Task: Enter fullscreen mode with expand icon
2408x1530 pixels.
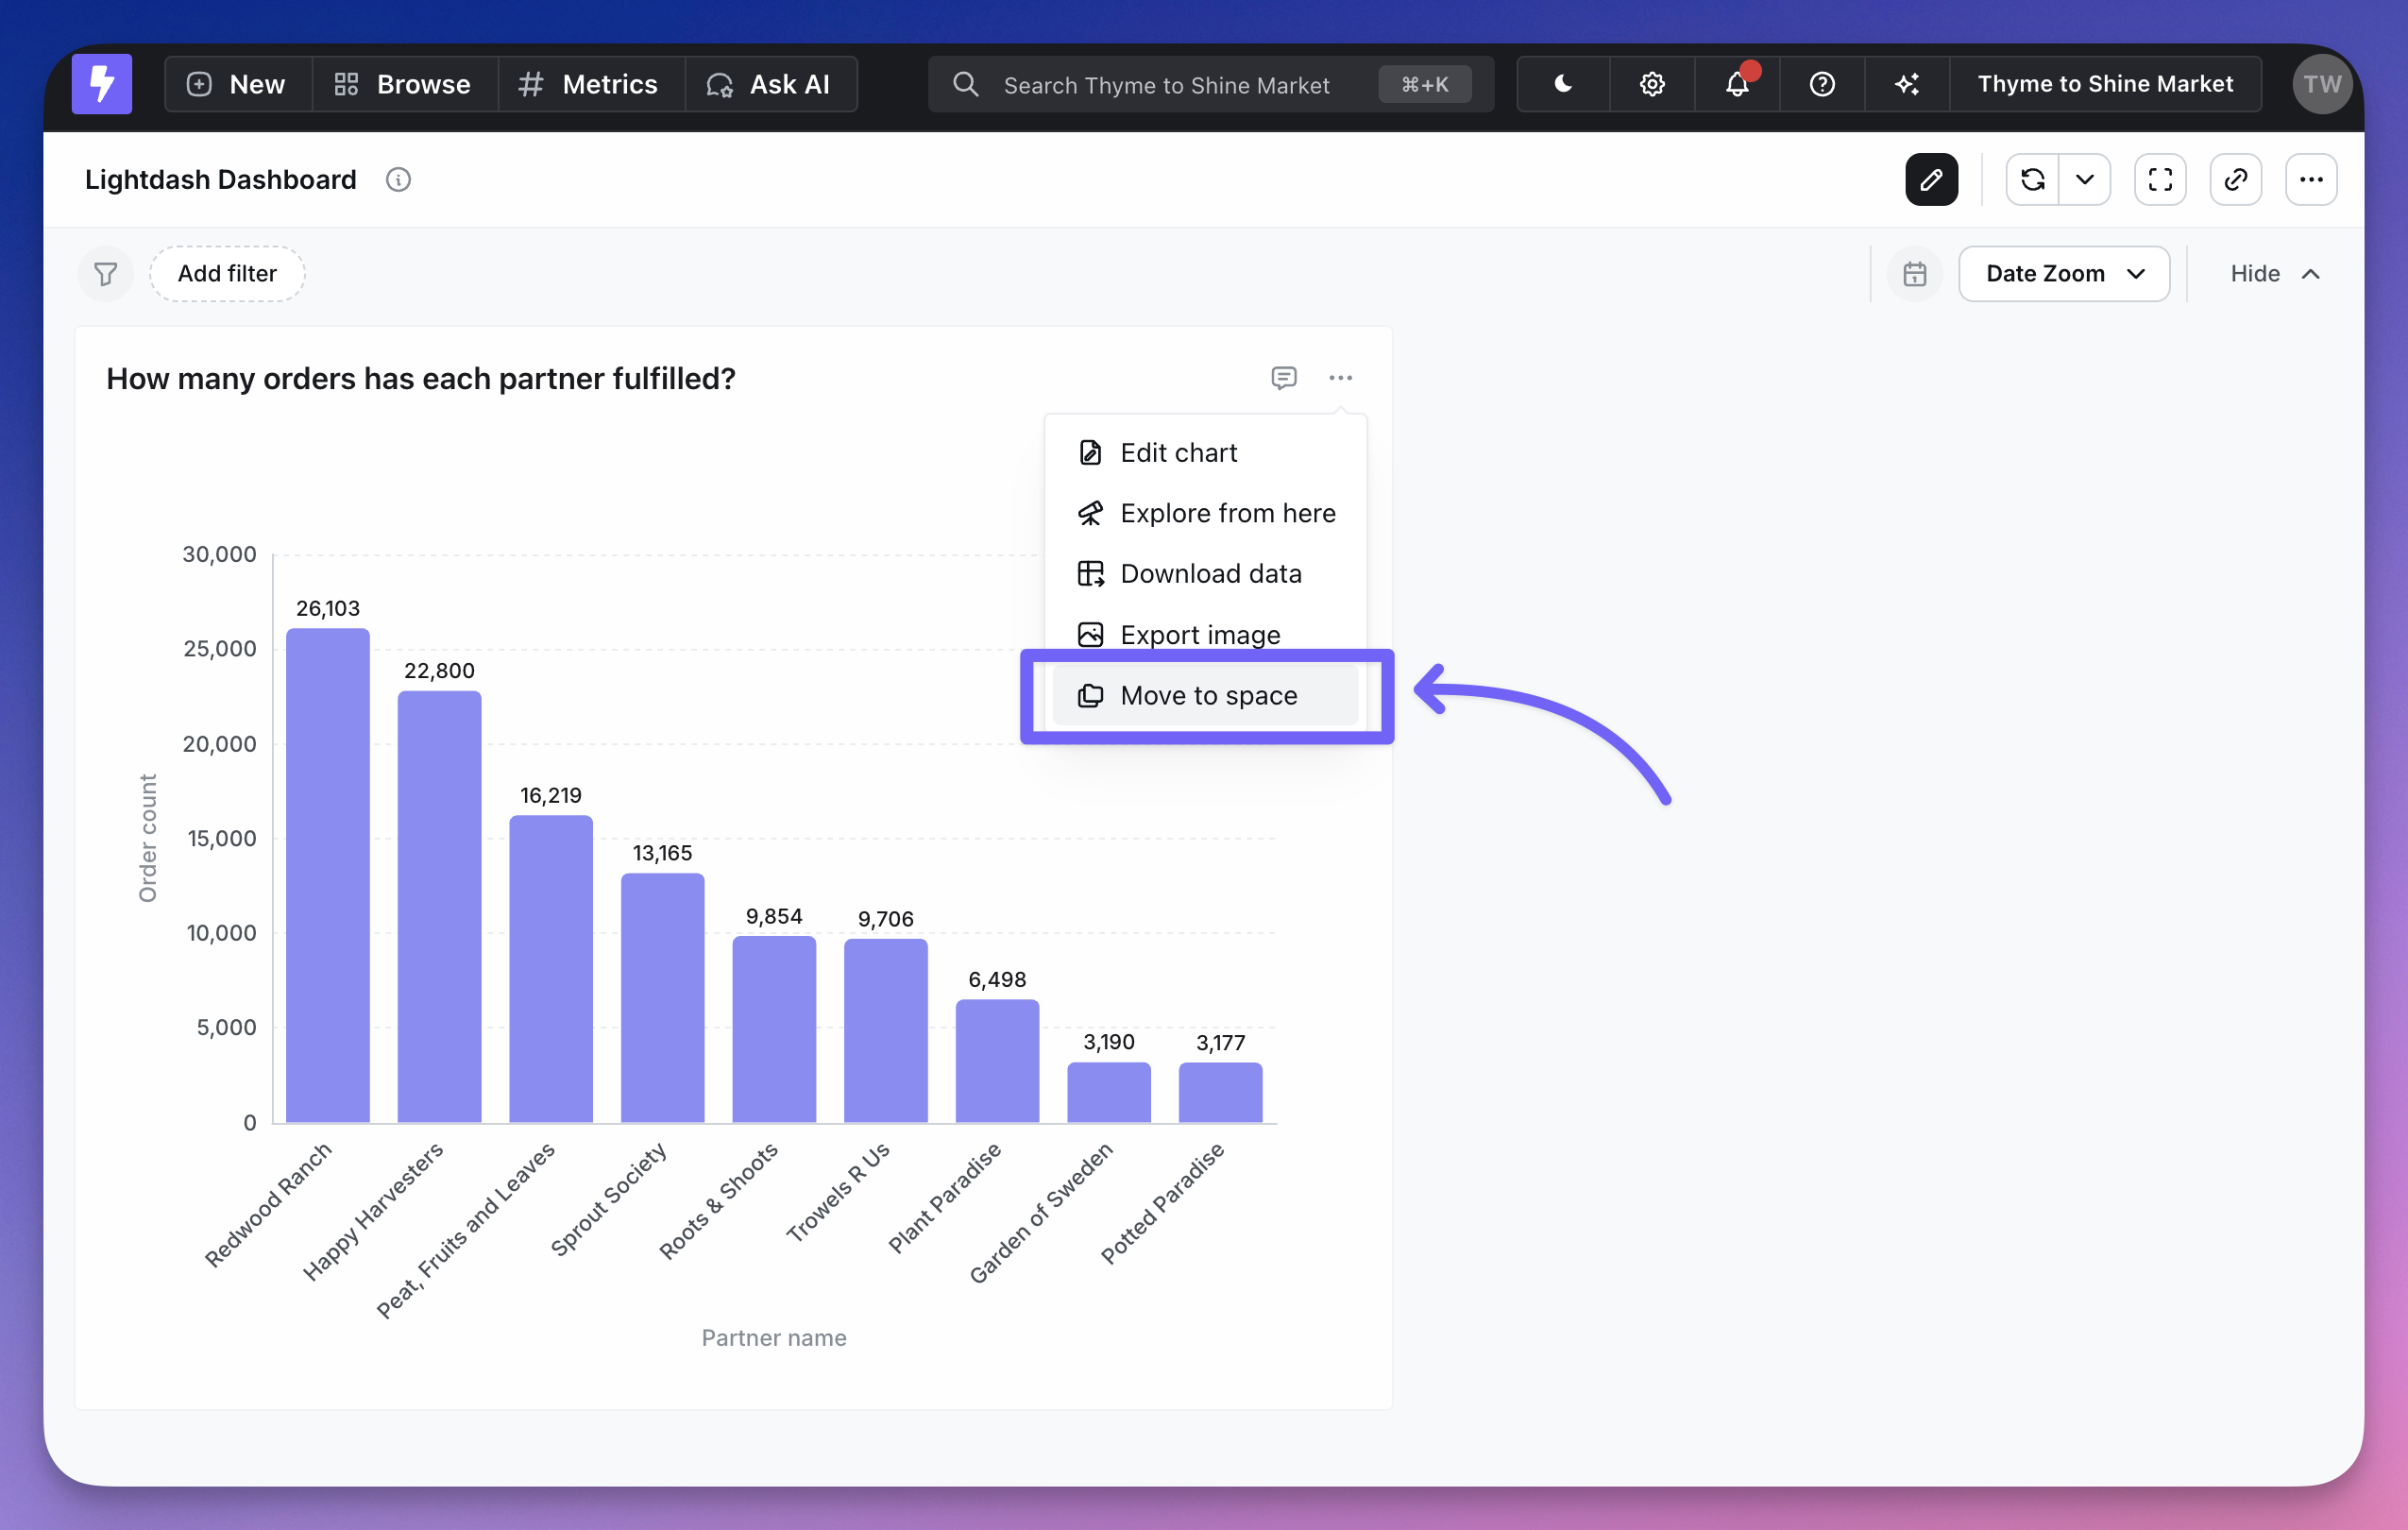Action: click(2160, 180)
